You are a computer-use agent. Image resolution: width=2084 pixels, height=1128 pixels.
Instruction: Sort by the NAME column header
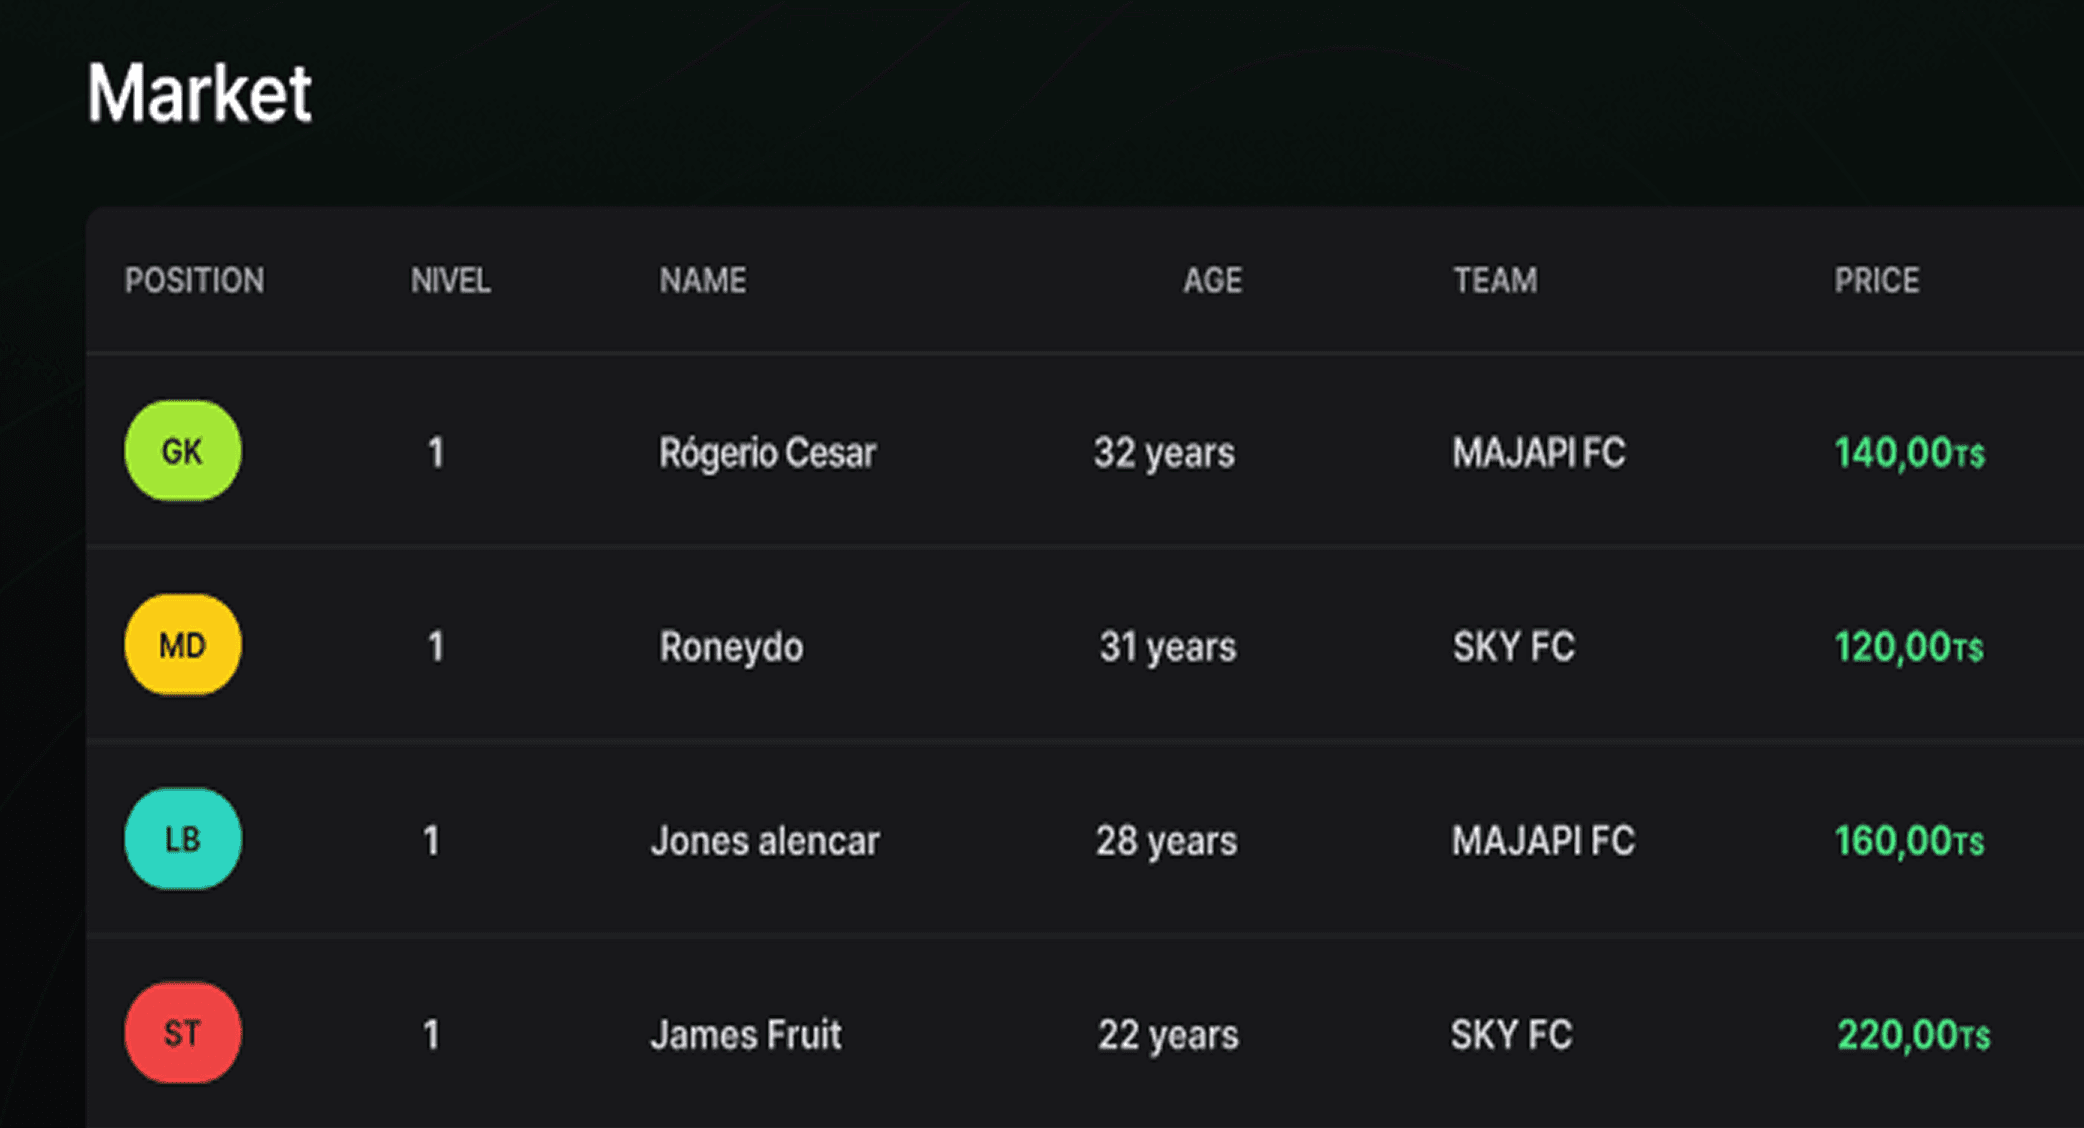point(702,280)
